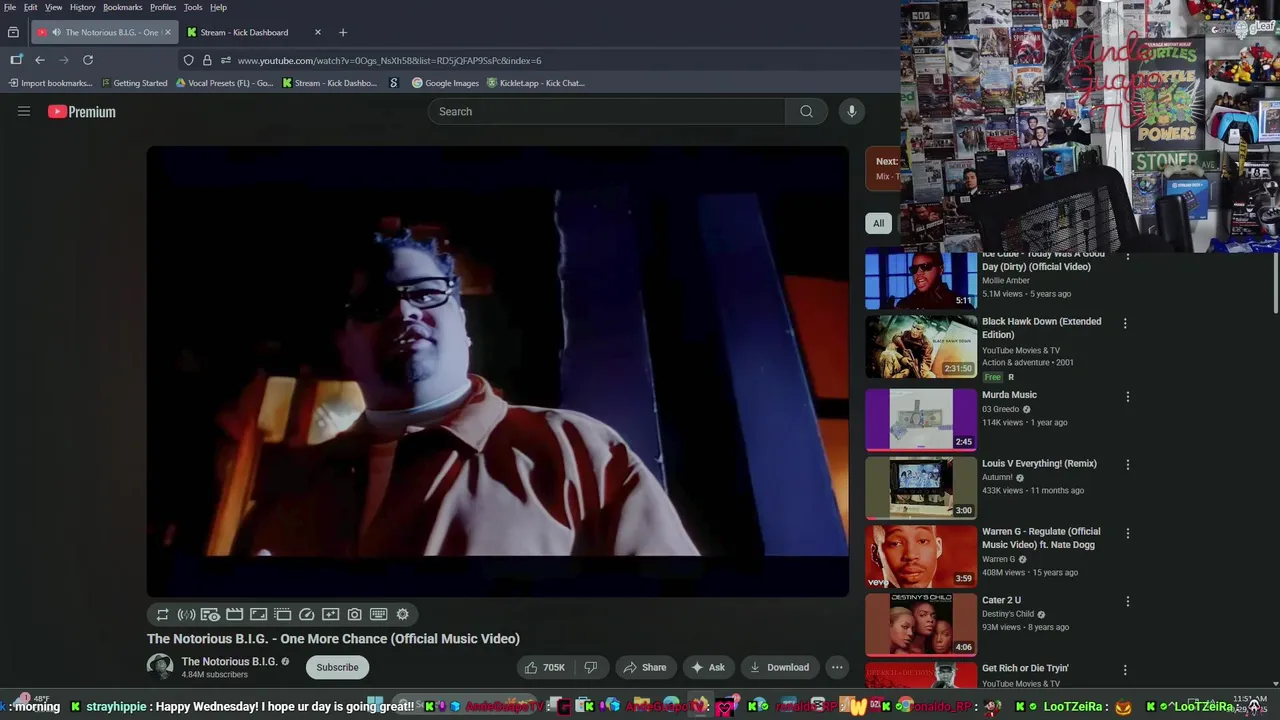Screen dimensions: 1280x720
Task: Play Warren G Regulate thumbnail
Action: (921, 556)
